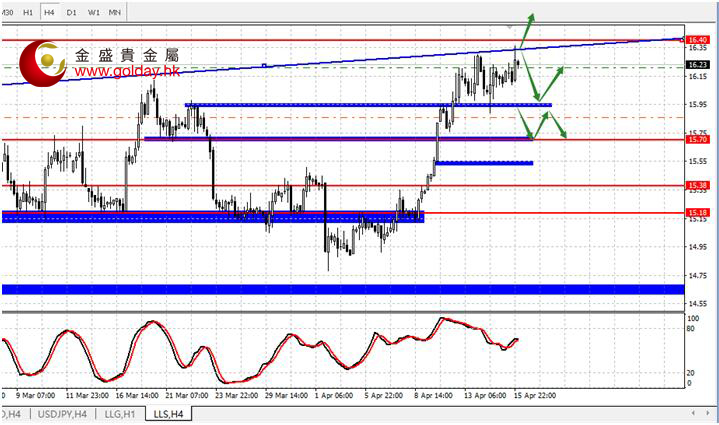Select the H4 timeframe button
The image size is (719, 425).
tap(49, 13)
